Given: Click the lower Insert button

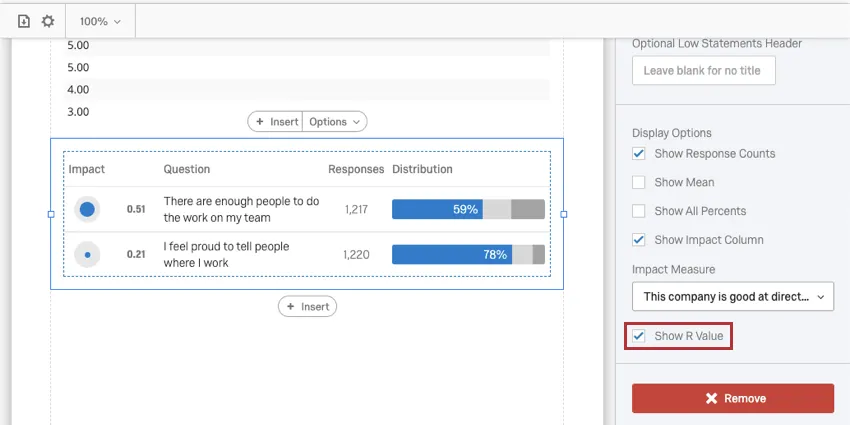Looking at the screenshot, I should coord(307,307).
